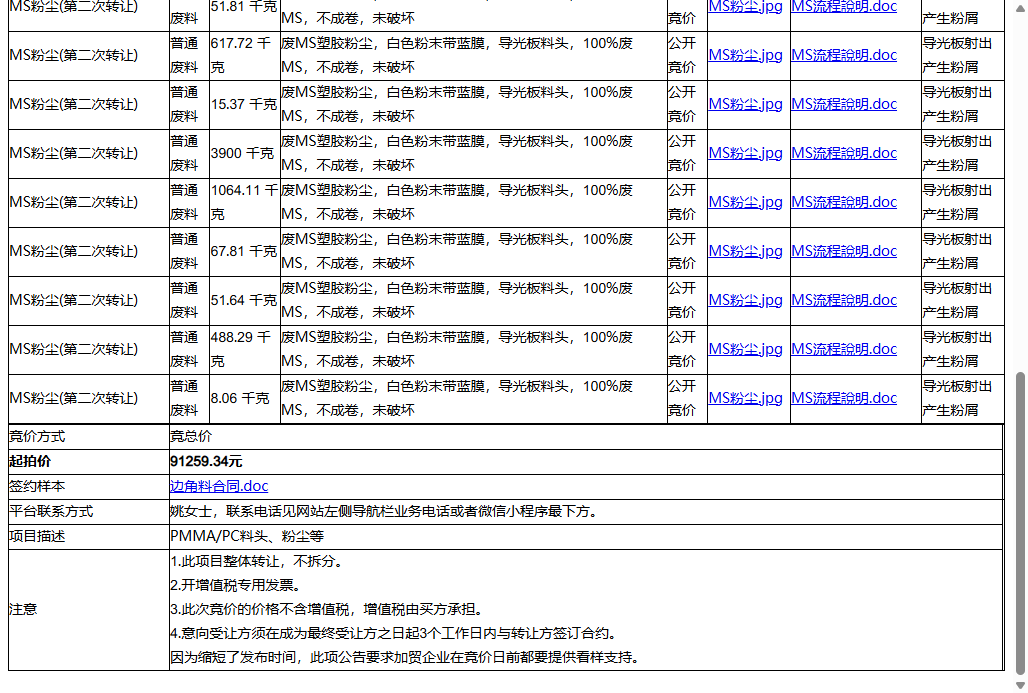Click 公开竞价 in the 1064.11 千克 row

pos(682,203)
